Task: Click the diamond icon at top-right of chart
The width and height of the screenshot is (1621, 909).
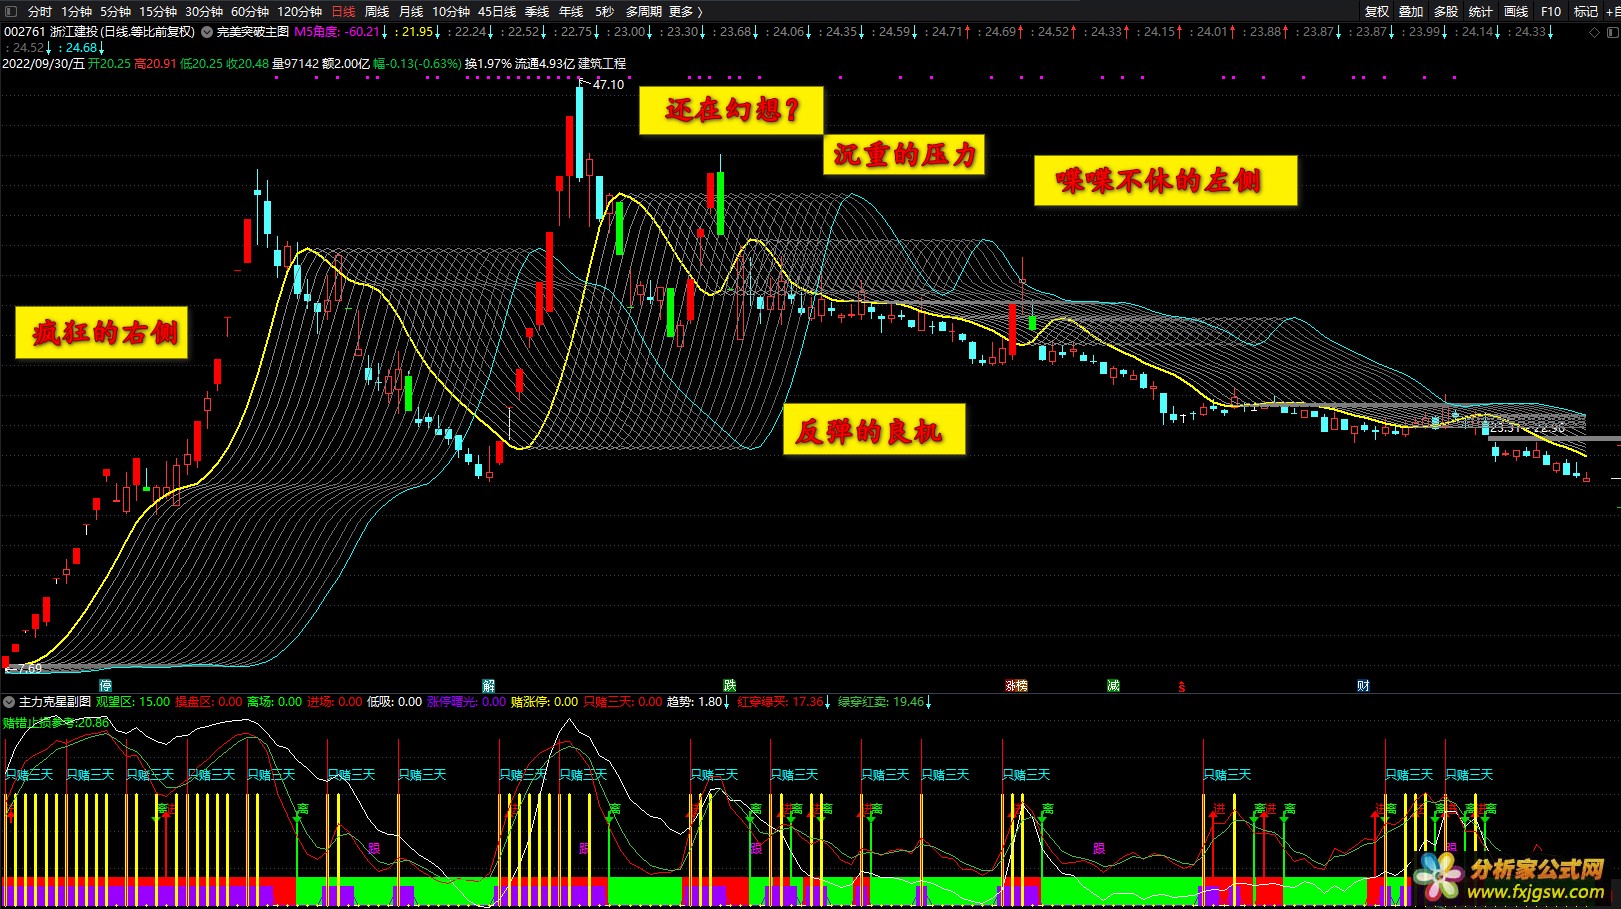Action: point(1594,32)
